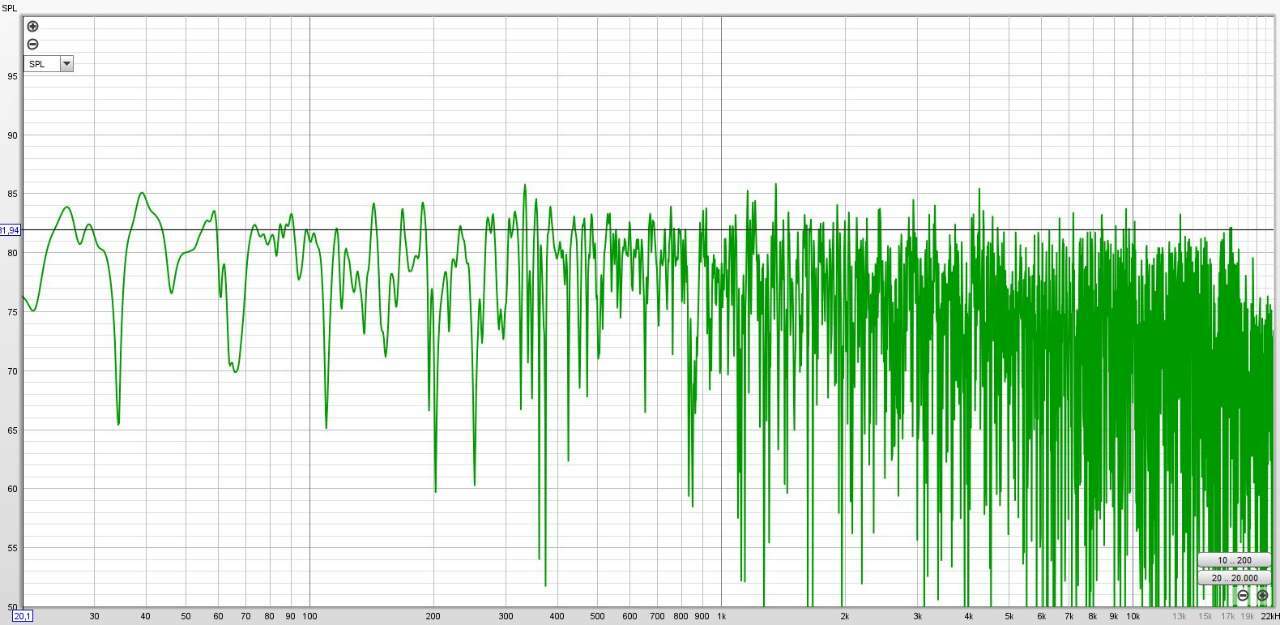Click the 95 level axis label
The width and height of the screenshot is (1280, 625).
(11, 76)
